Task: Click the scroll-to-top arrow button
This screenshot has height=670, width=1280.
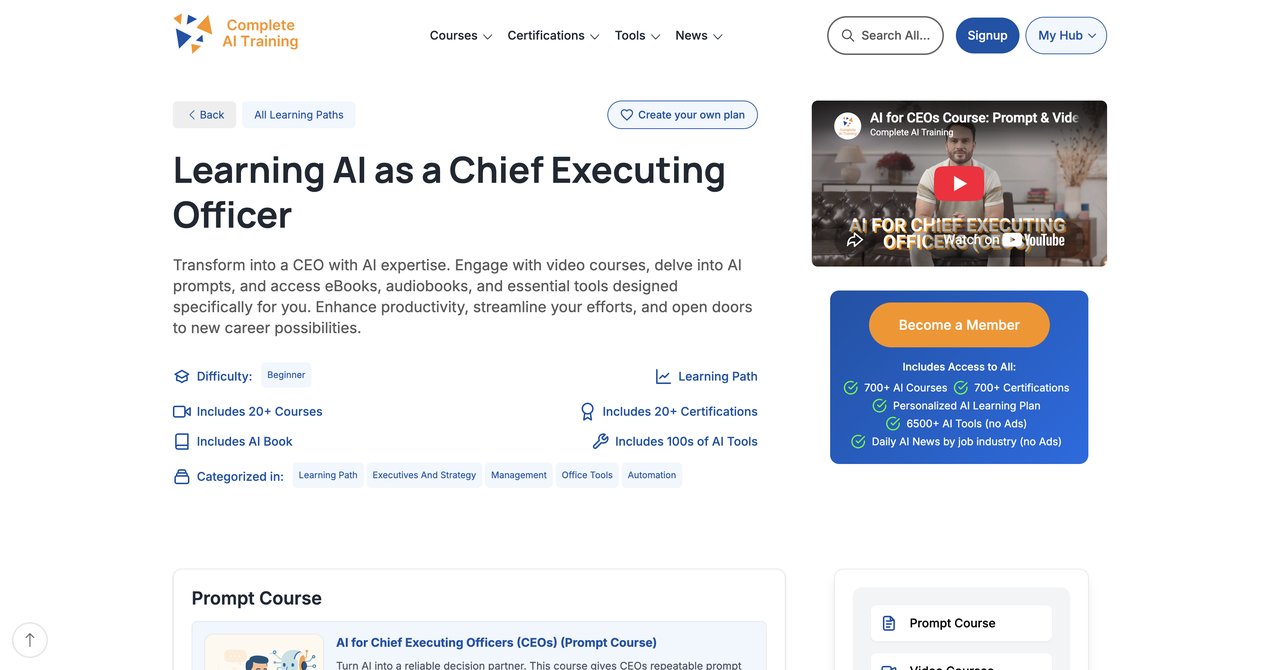Action: [30, 640]
